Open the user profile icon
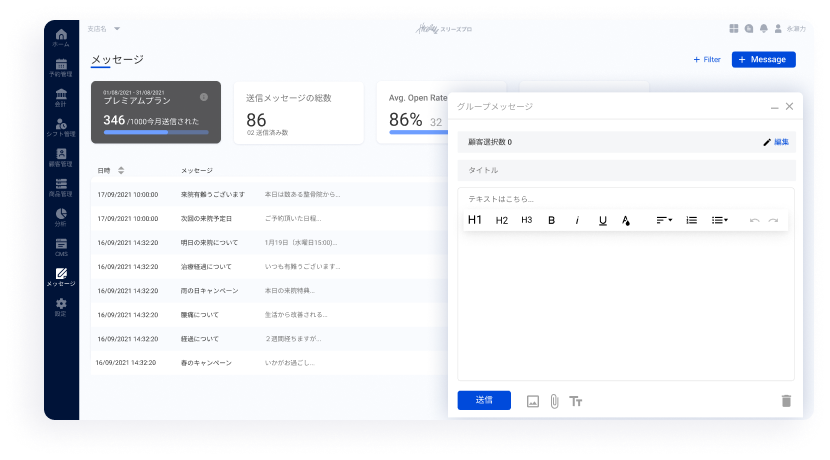This screenshot has width=830, height=460. tap(778, 29)
